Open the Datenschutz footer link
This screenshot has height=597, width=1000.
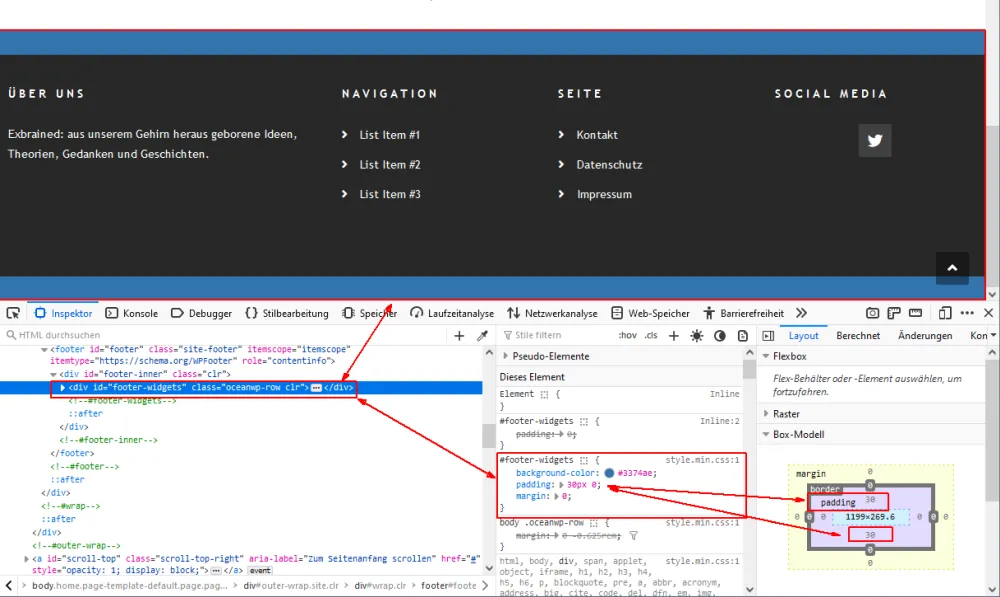(x=609, y=165)
